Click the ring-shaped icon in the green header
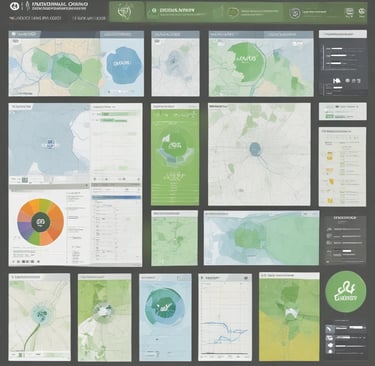 point(294,14)
